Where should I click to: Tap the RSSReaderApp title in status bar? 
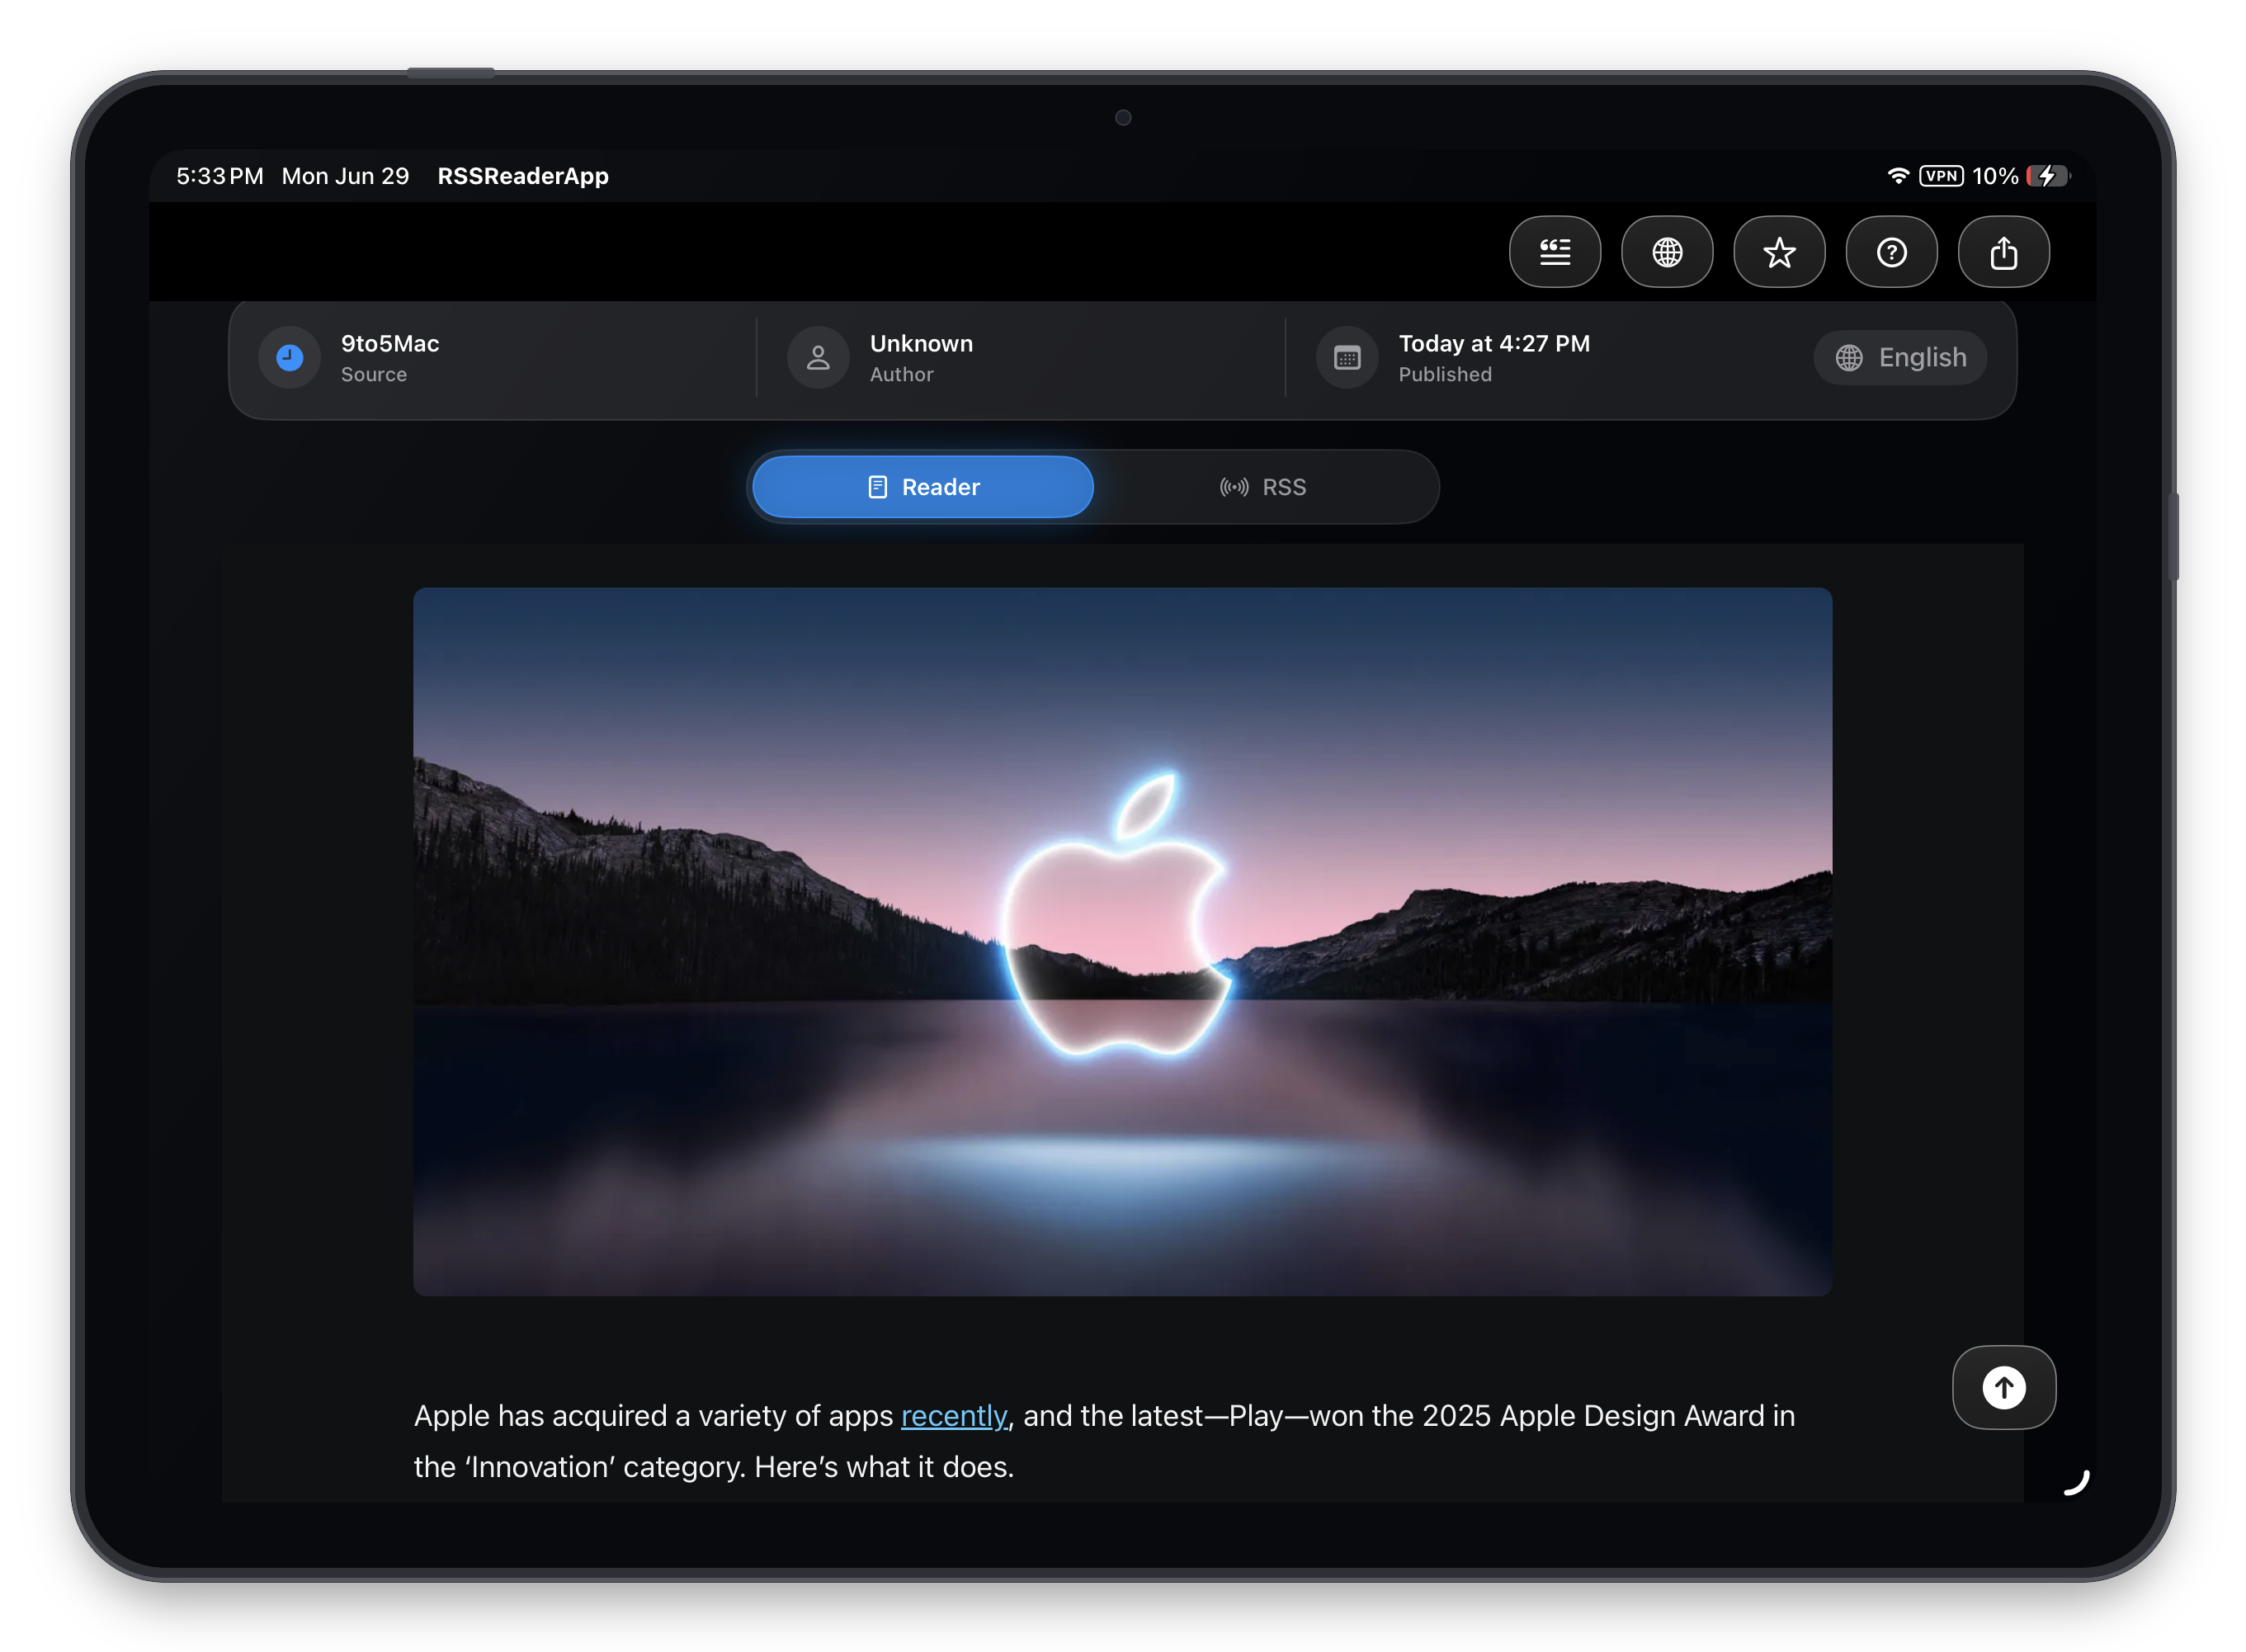[x=523, y=176]
